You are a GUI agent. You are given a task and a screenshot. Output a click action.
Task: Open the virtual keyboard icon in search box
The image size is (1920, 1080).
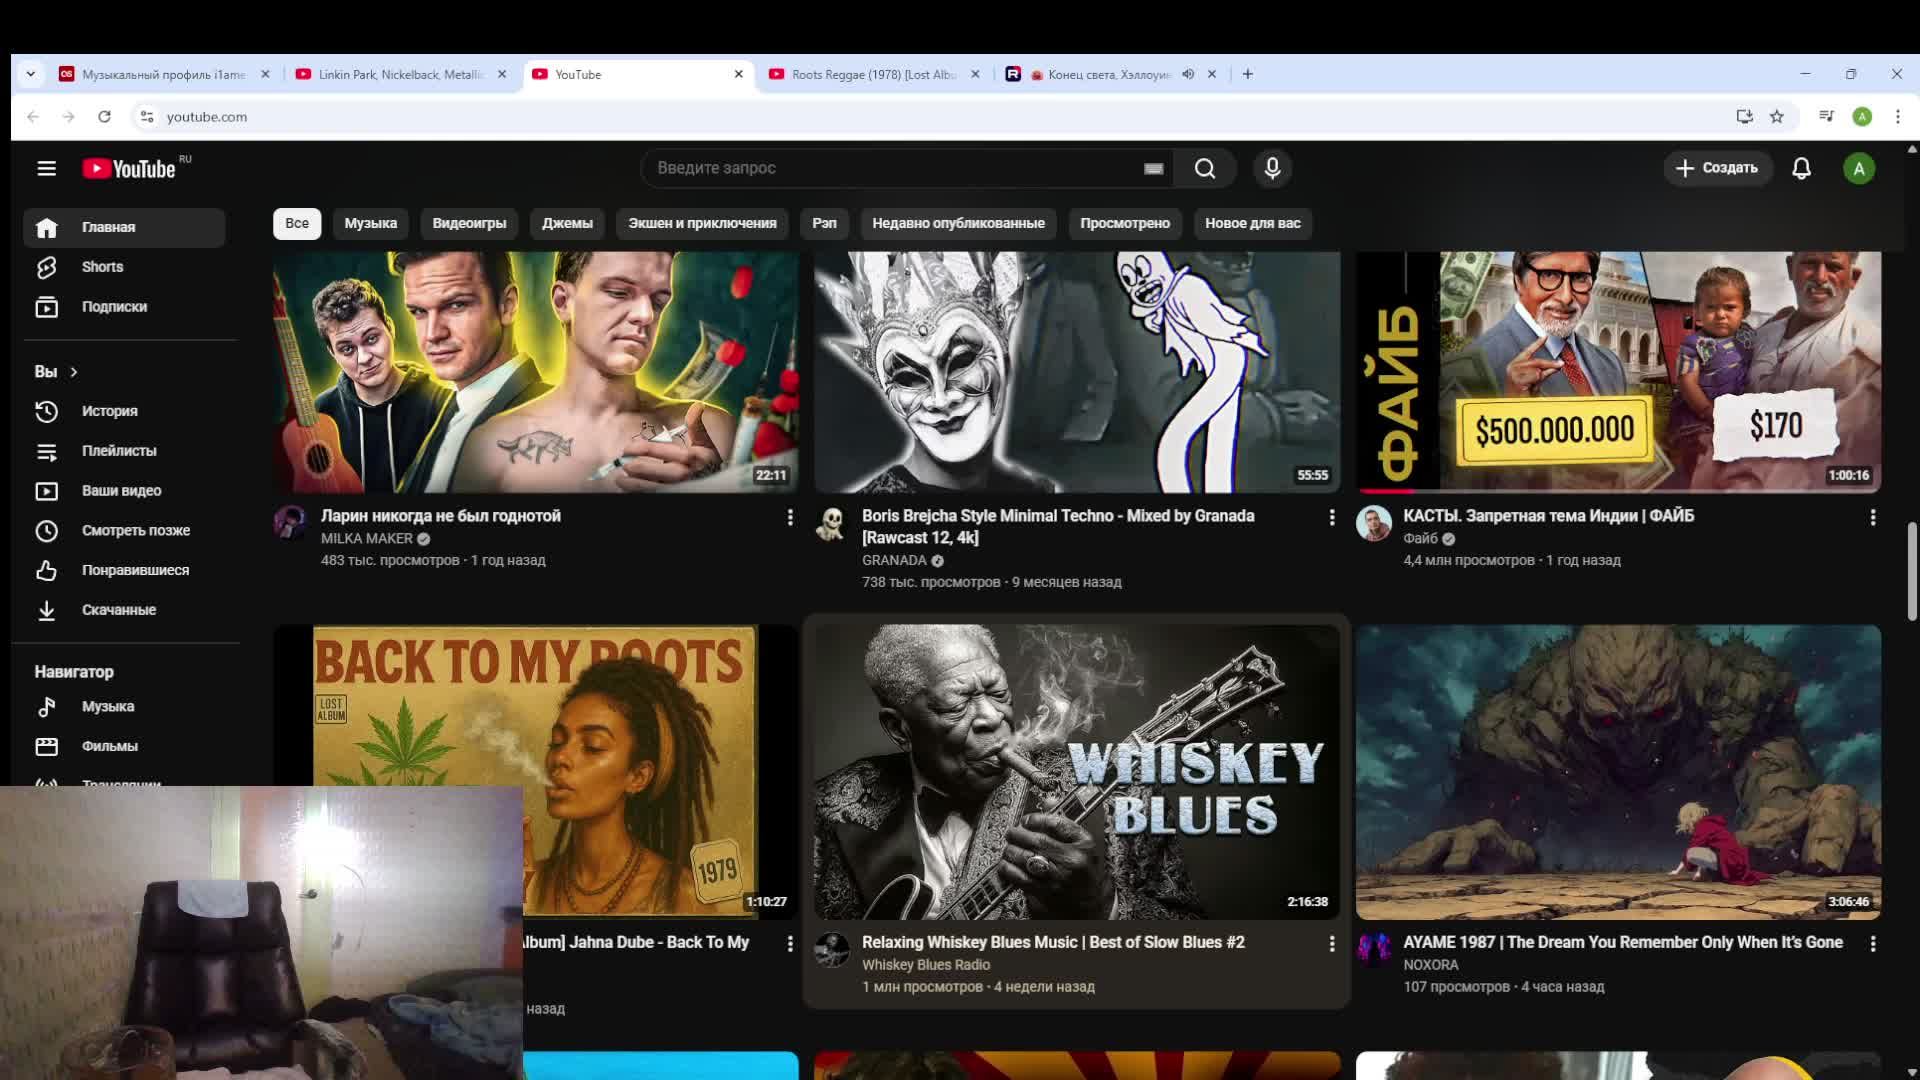pyautogui.click(x=1153, y=169)
